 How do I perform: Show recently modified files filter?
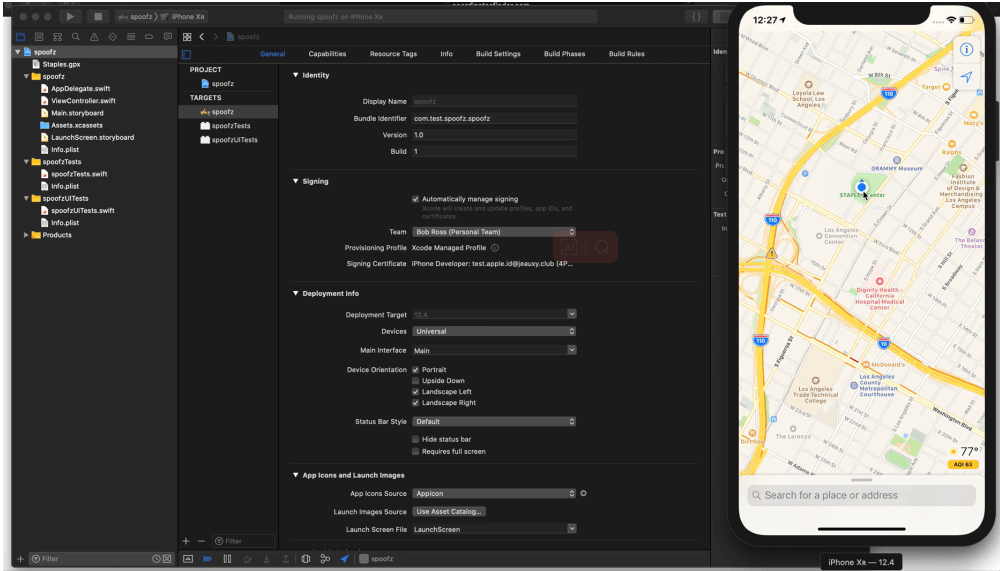click(156, 559)
